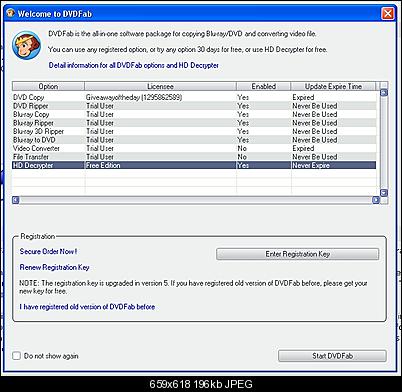Image resolution: width=402 pixels, height=392 pixels.
Task: Open the Secure Order Now link
Action: [48, 252]
